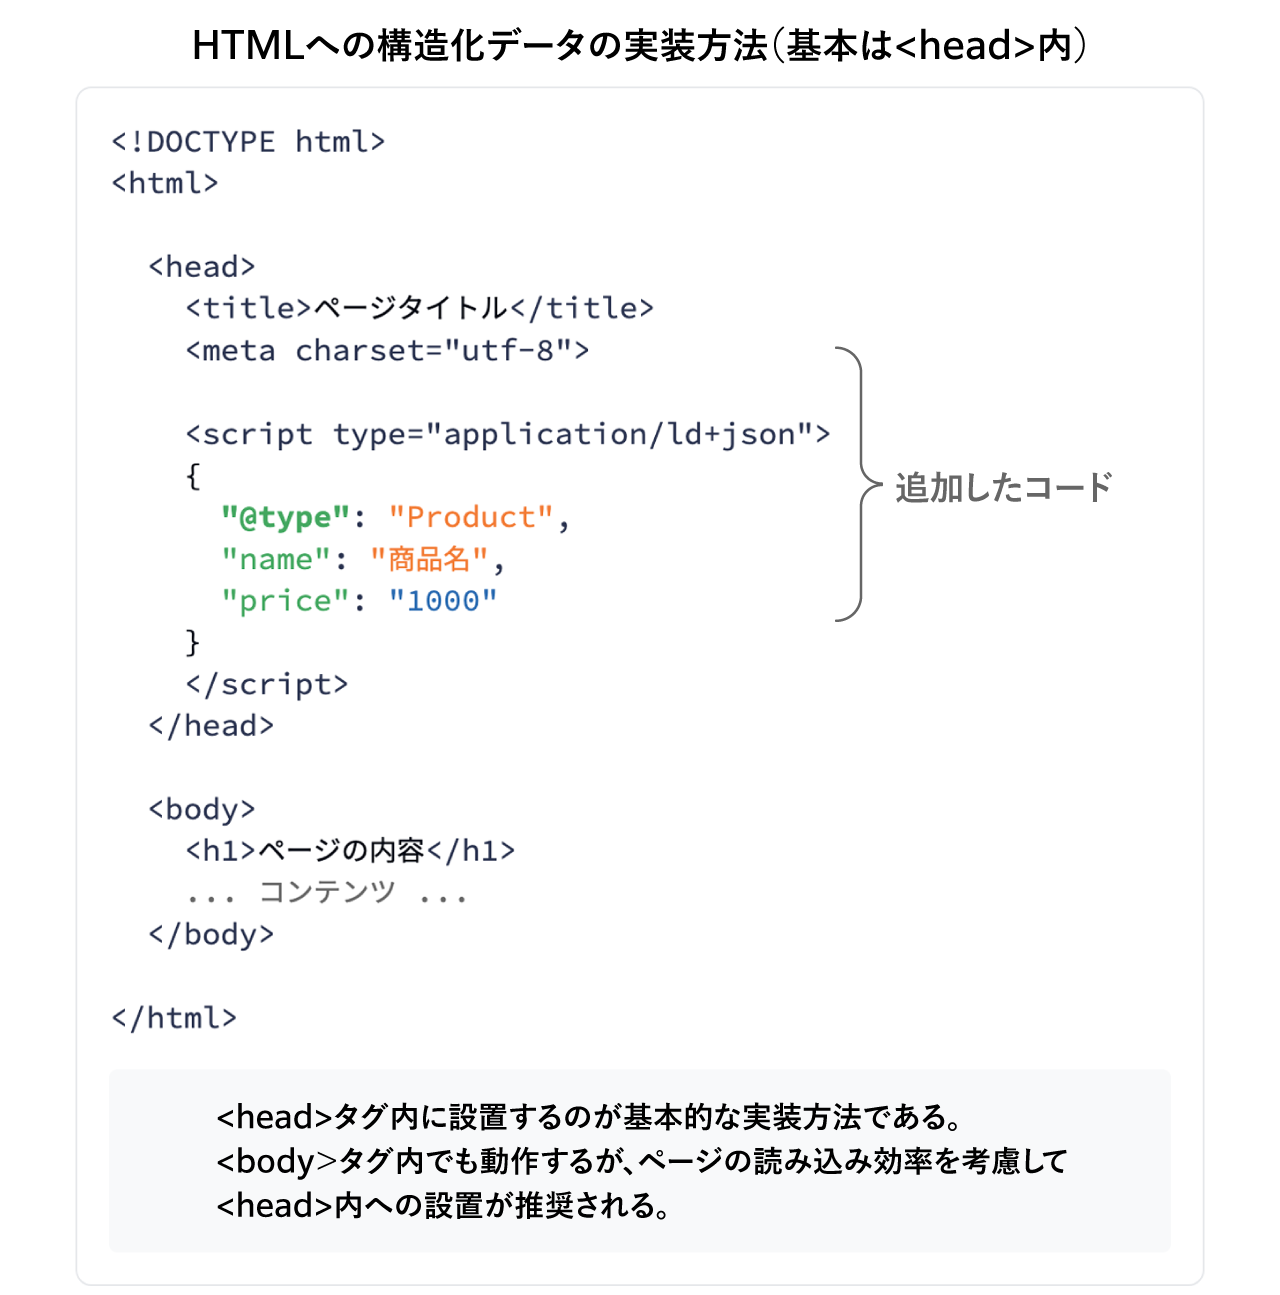Click the '<!DOCTYPE html>' line
Viewport: 1280px width, 1295px height.
tap(248, 142)
